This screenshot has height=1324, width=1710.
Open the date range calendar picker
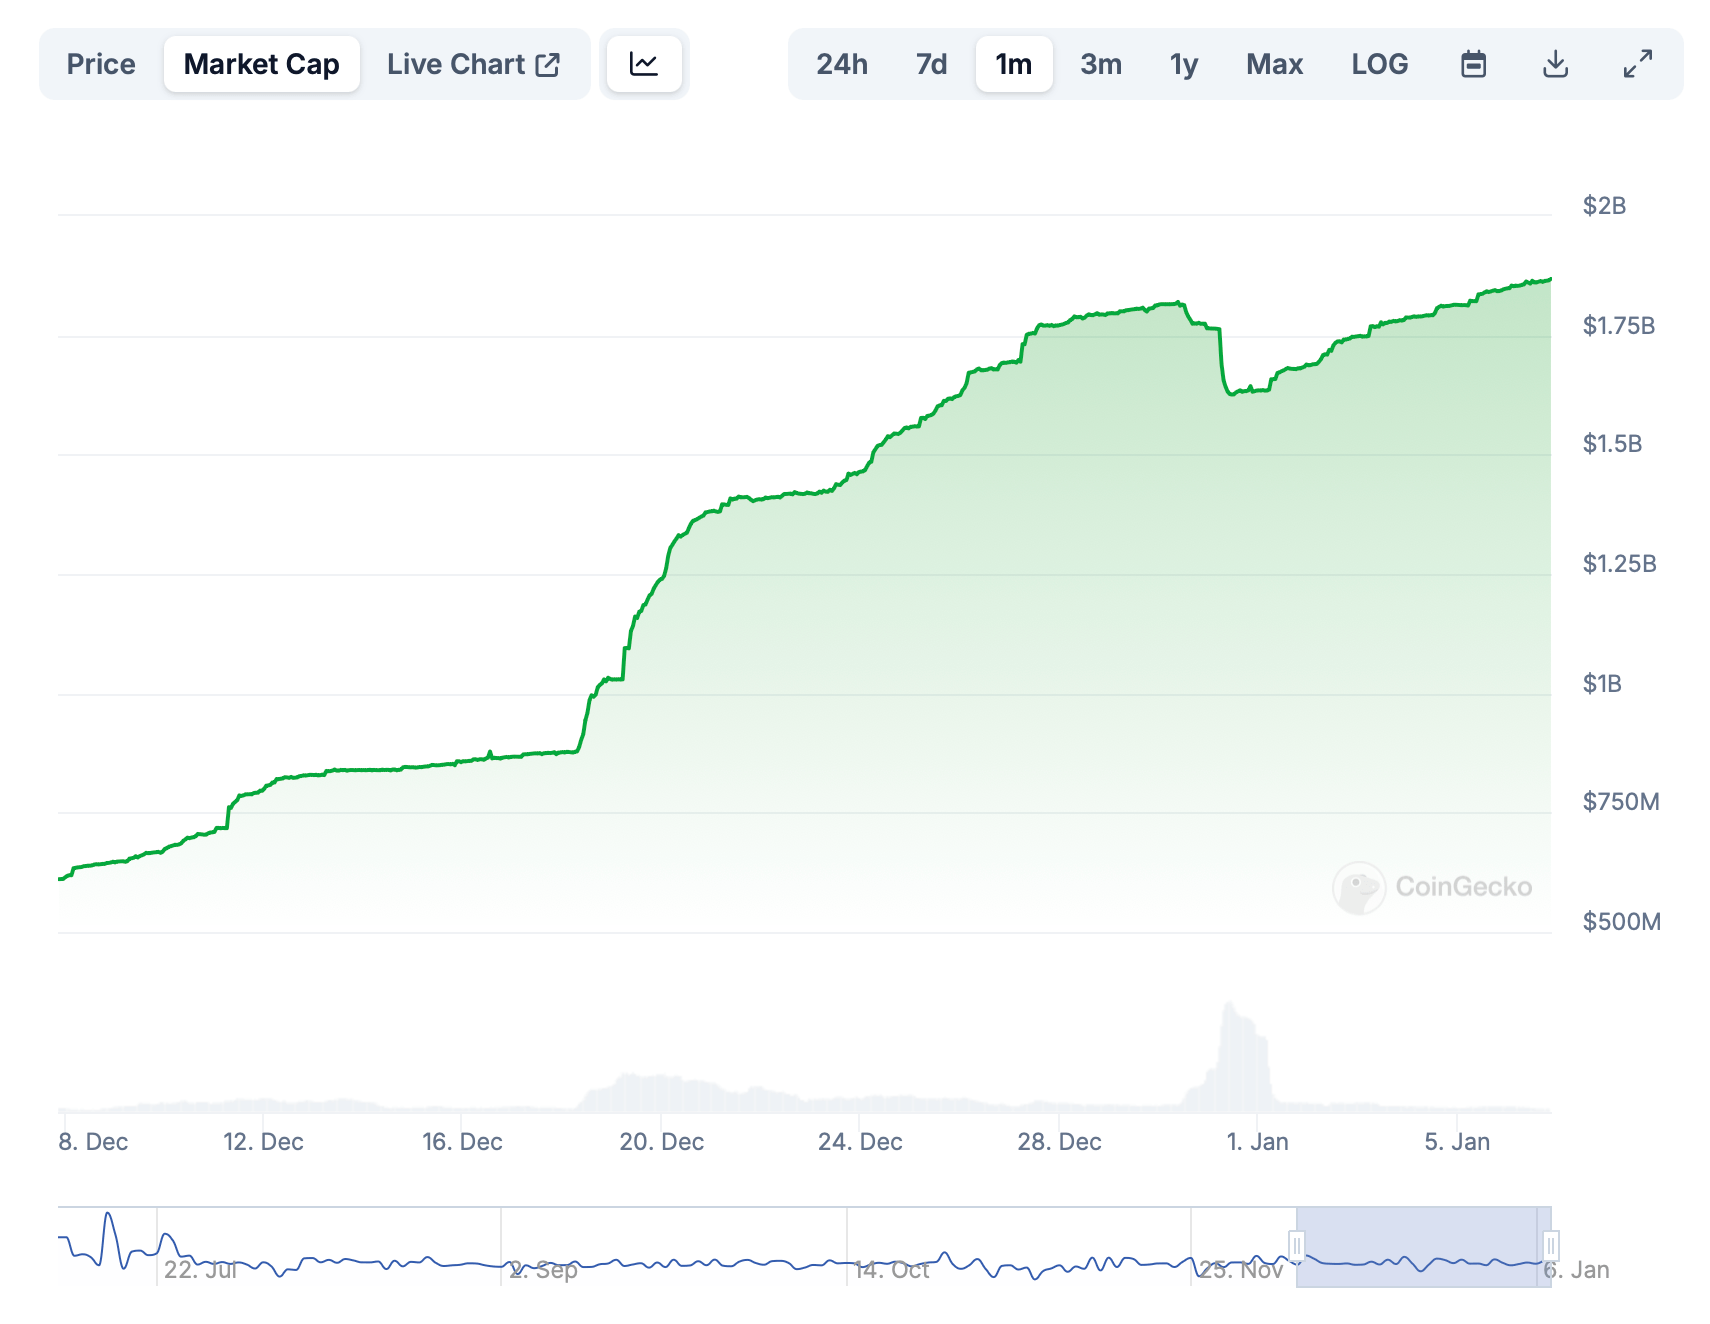pos(1473,63)
